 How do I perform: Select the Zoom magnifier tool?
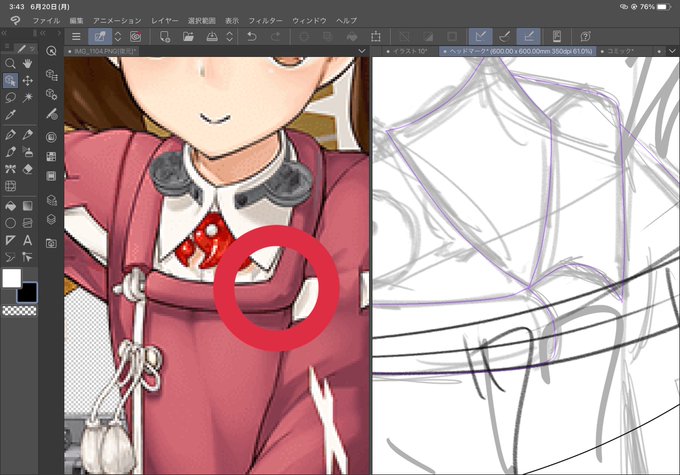click(x=10, y=64)
